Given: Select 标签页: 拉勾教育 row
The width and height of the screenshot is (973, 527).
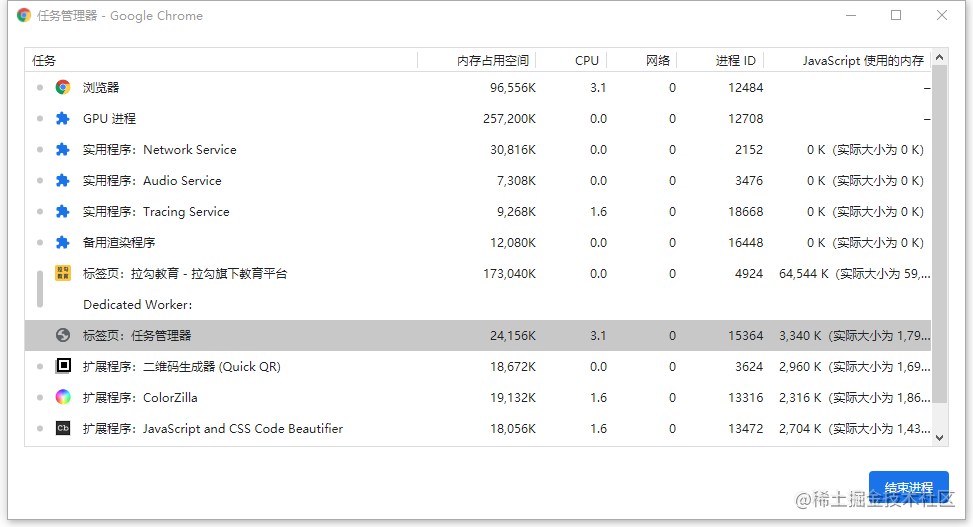Looking at the screenshot, I should [x=478, y=274].
